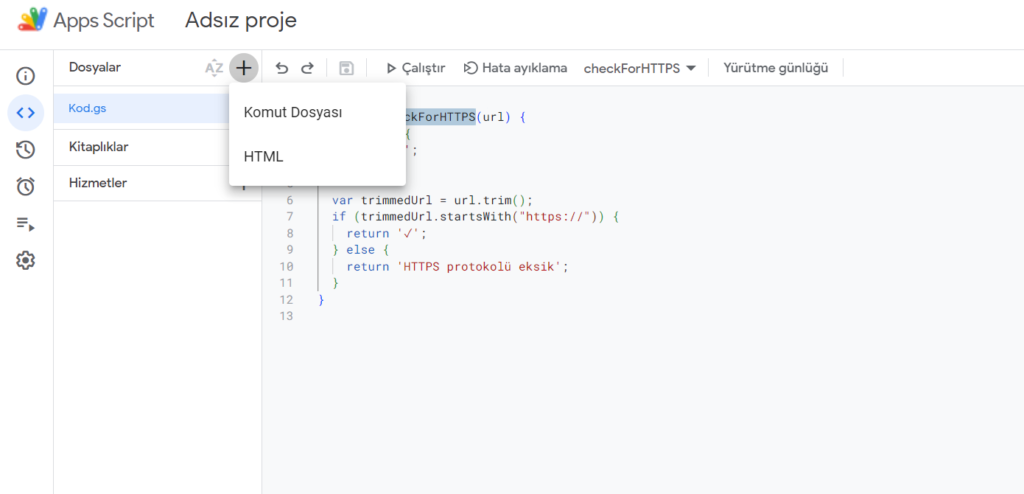Screen dimensions: 1024x494
Task: Open Triggers via the alarm clock icon
Action: pyautogui.click(x=26, y=186)
